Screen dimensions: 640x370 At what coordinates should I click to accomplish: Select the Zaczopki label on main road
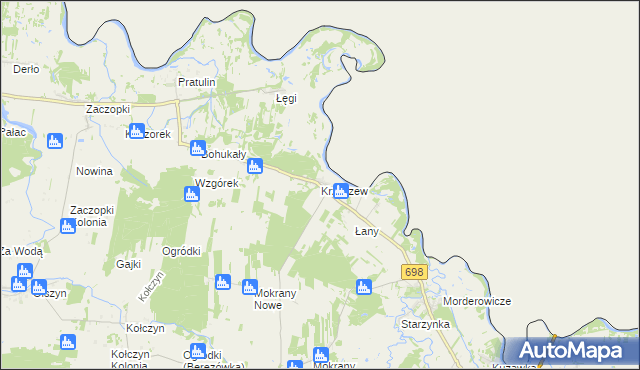coord(108,109)
